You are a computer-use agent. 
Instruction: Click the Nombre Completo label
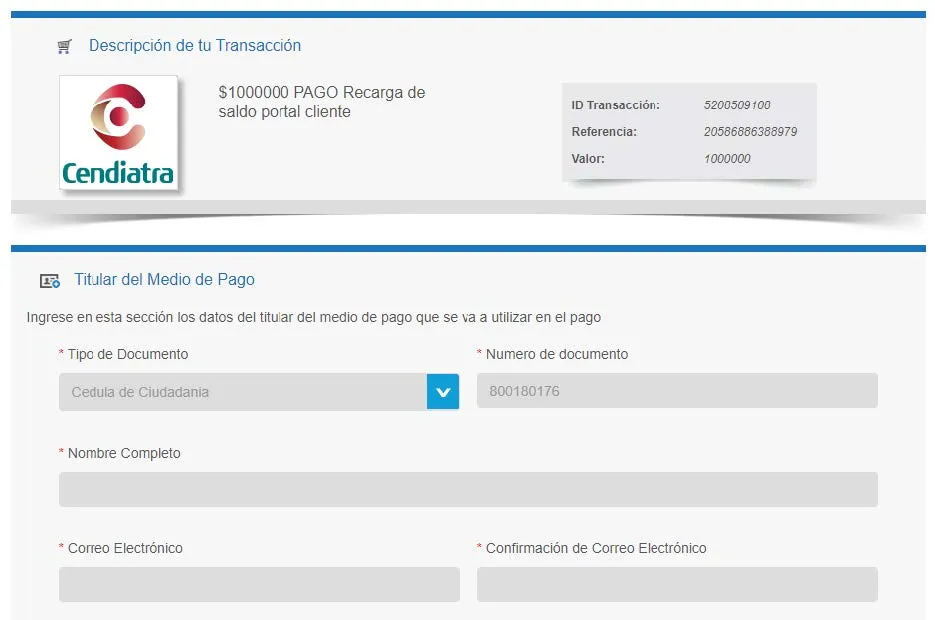pos(124,453)
